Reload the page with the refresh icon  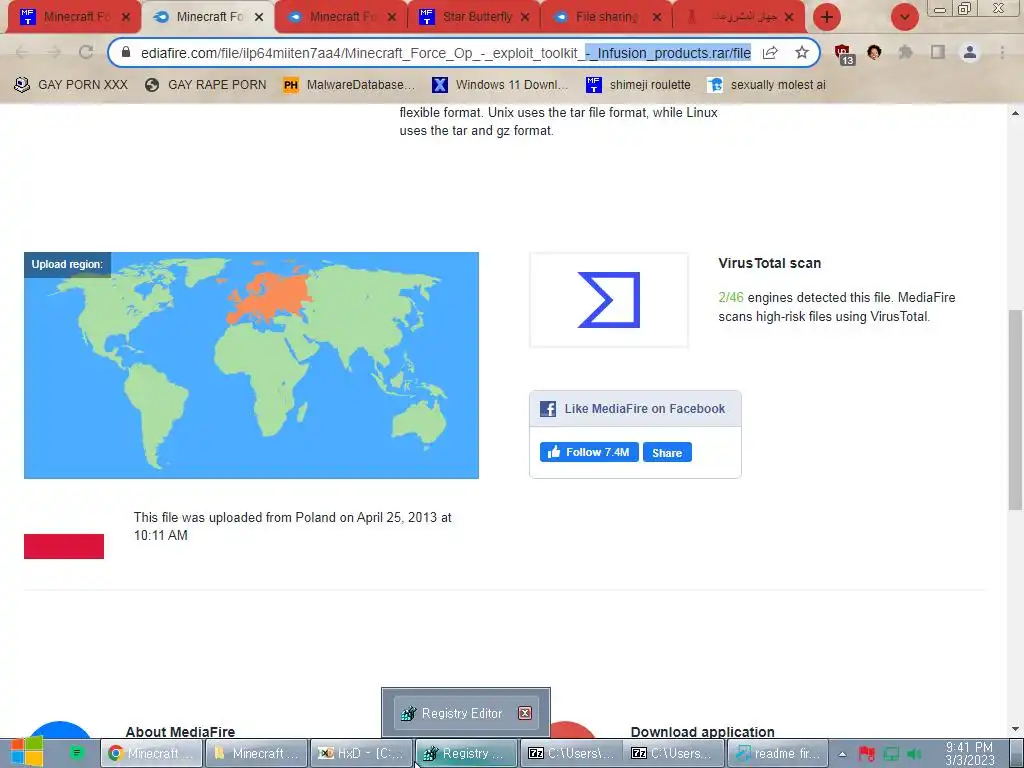coord(86,52)
